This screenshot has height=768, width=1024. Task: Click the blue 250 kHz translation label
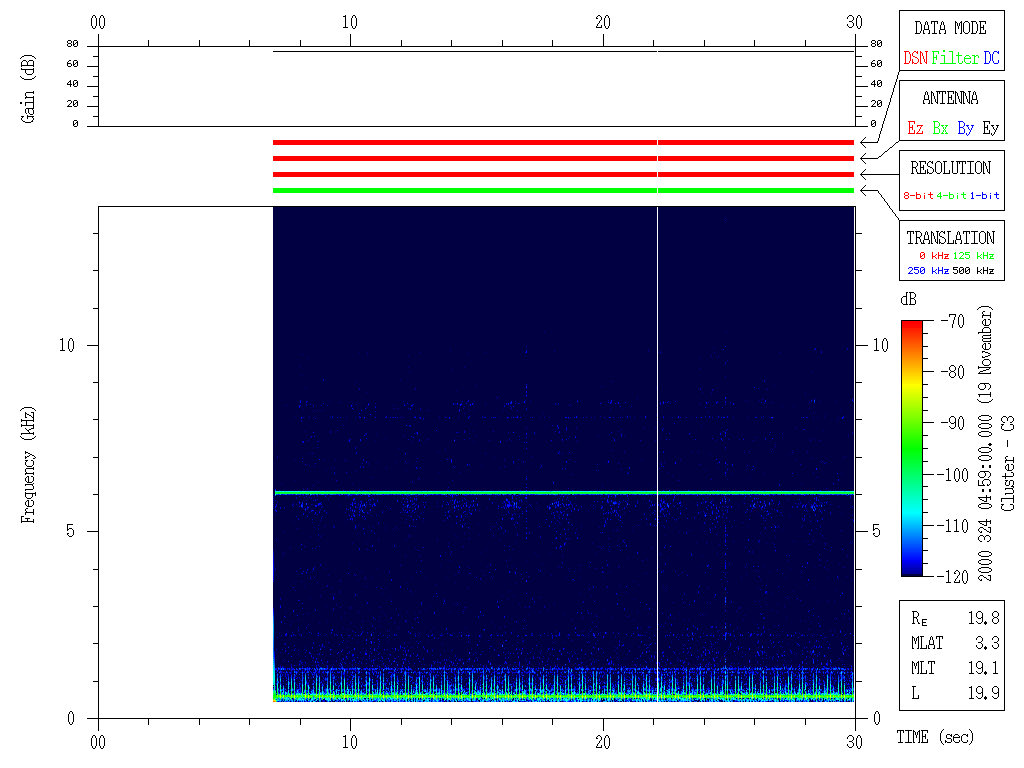(927, 271)
